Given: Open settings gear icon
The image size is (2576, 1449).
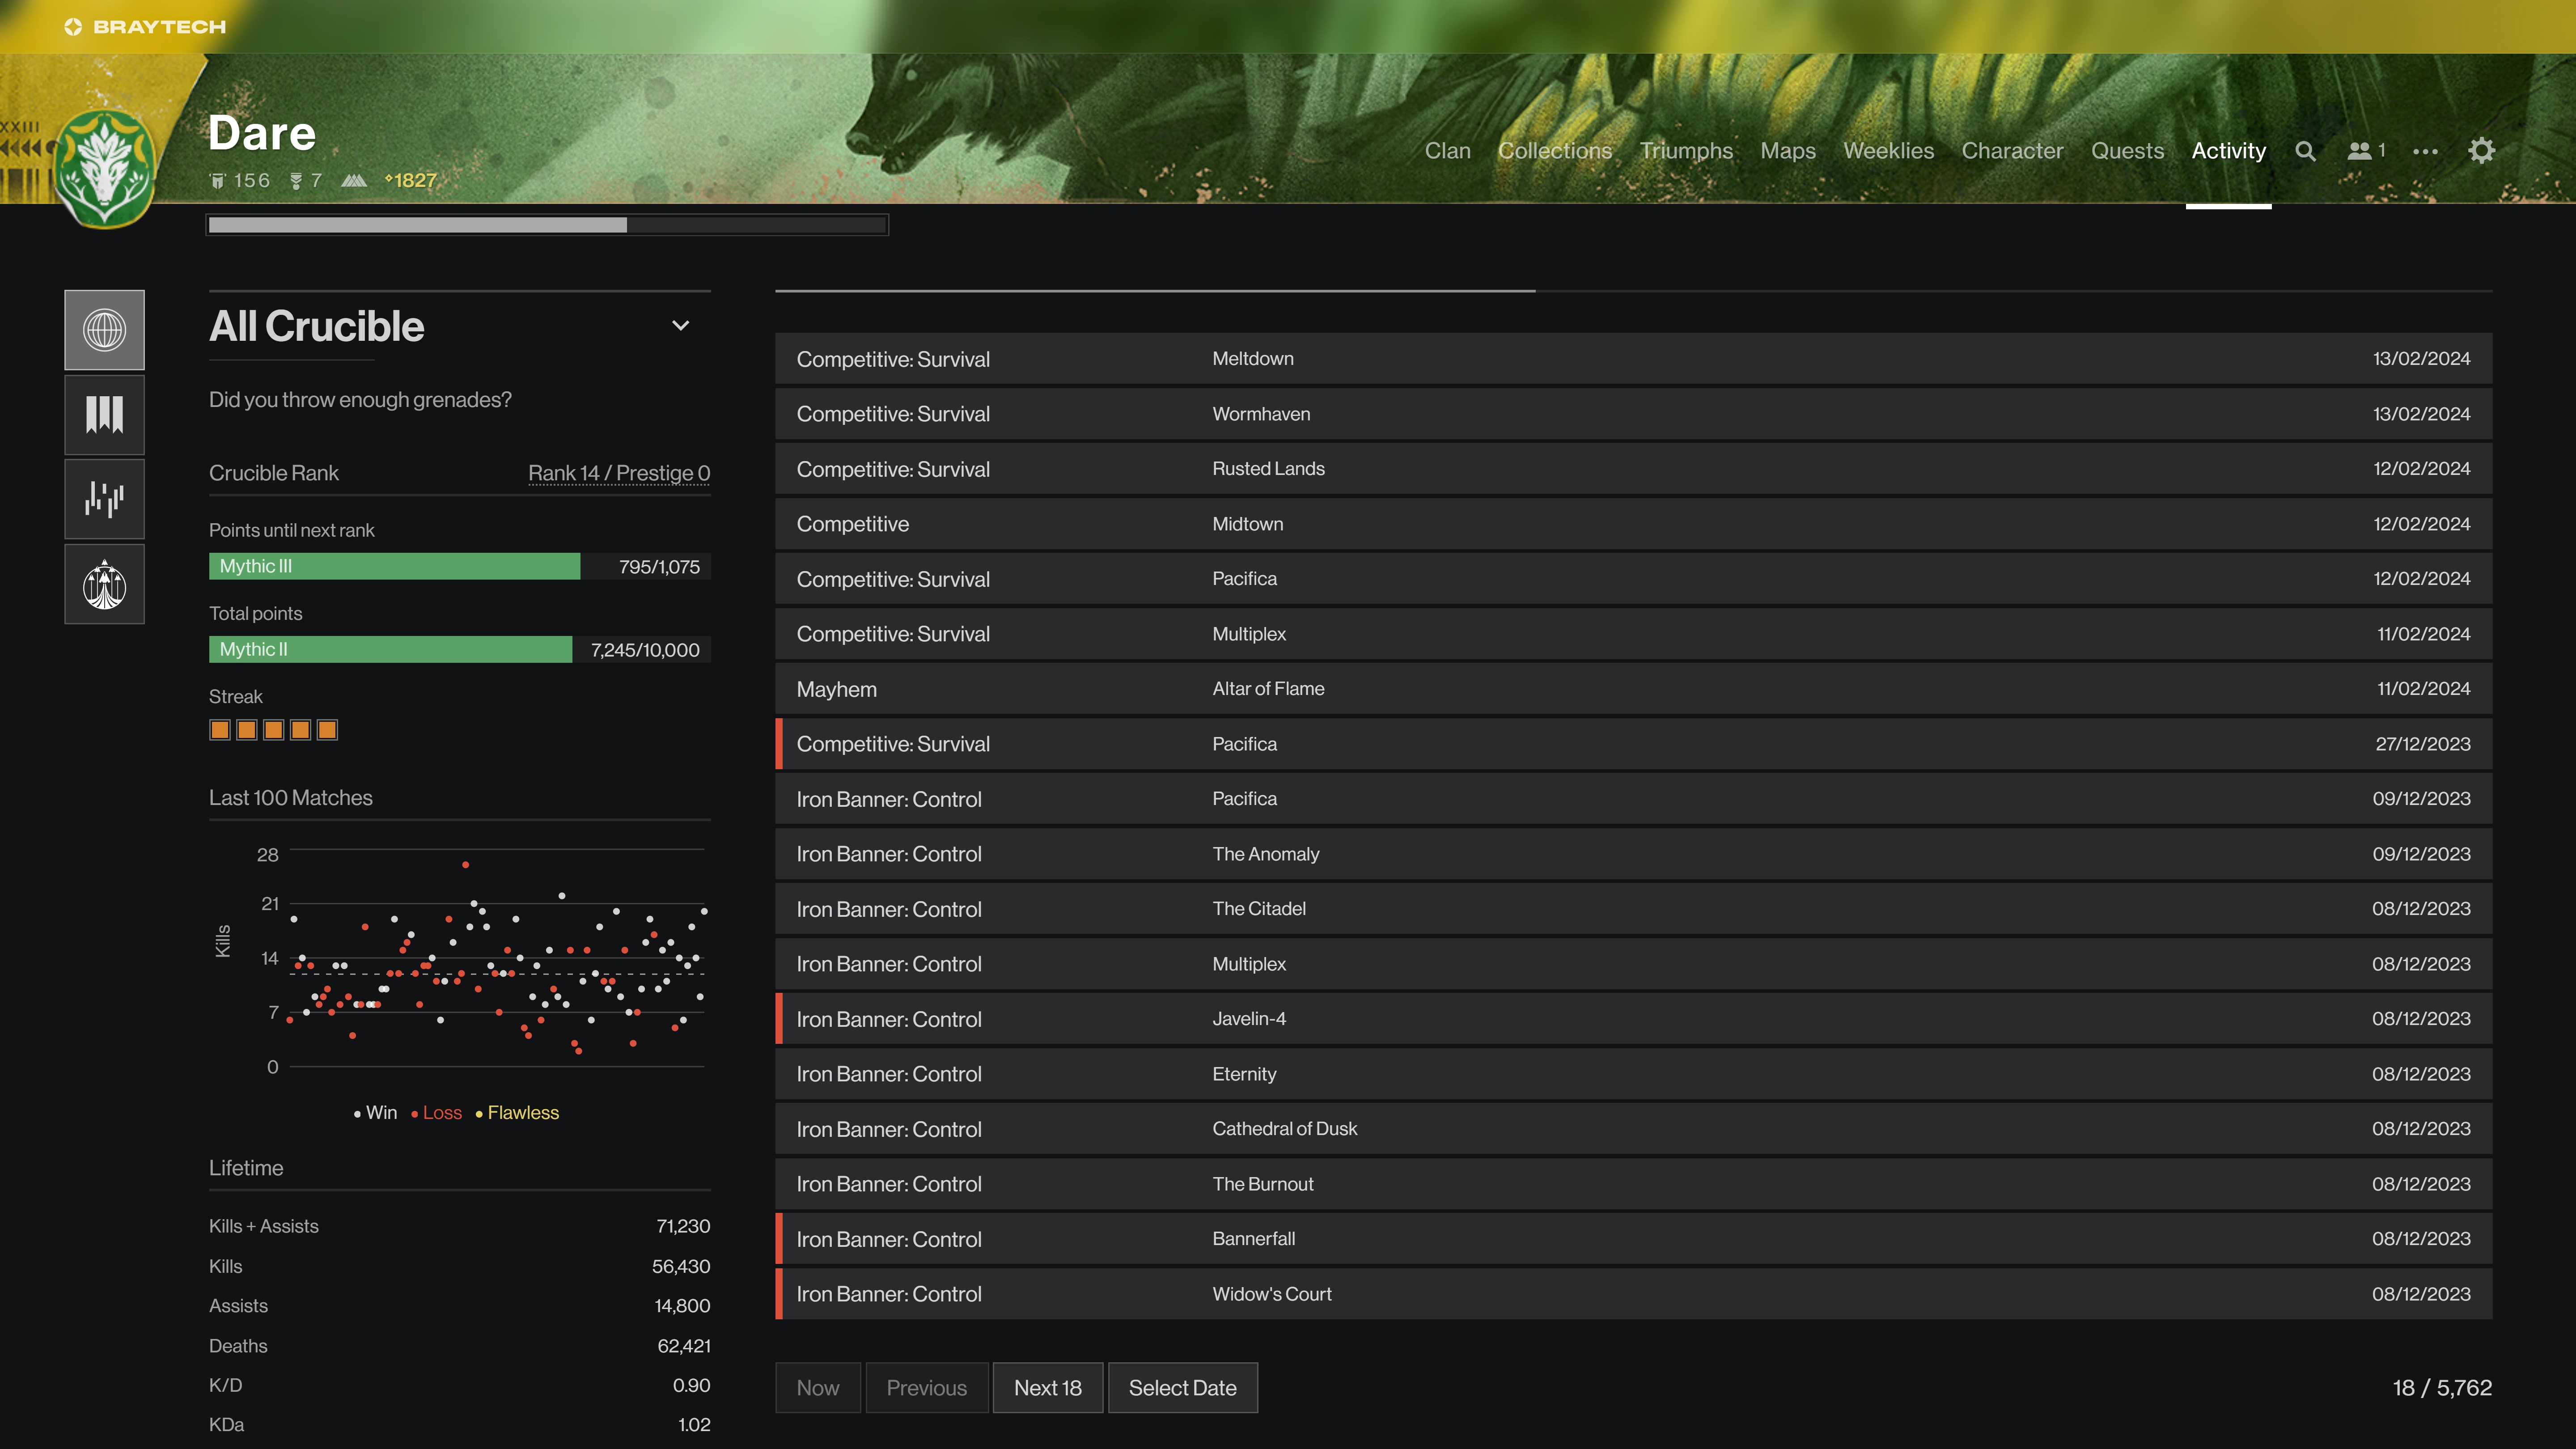Looking at the screenshot, I should 2481,151.
